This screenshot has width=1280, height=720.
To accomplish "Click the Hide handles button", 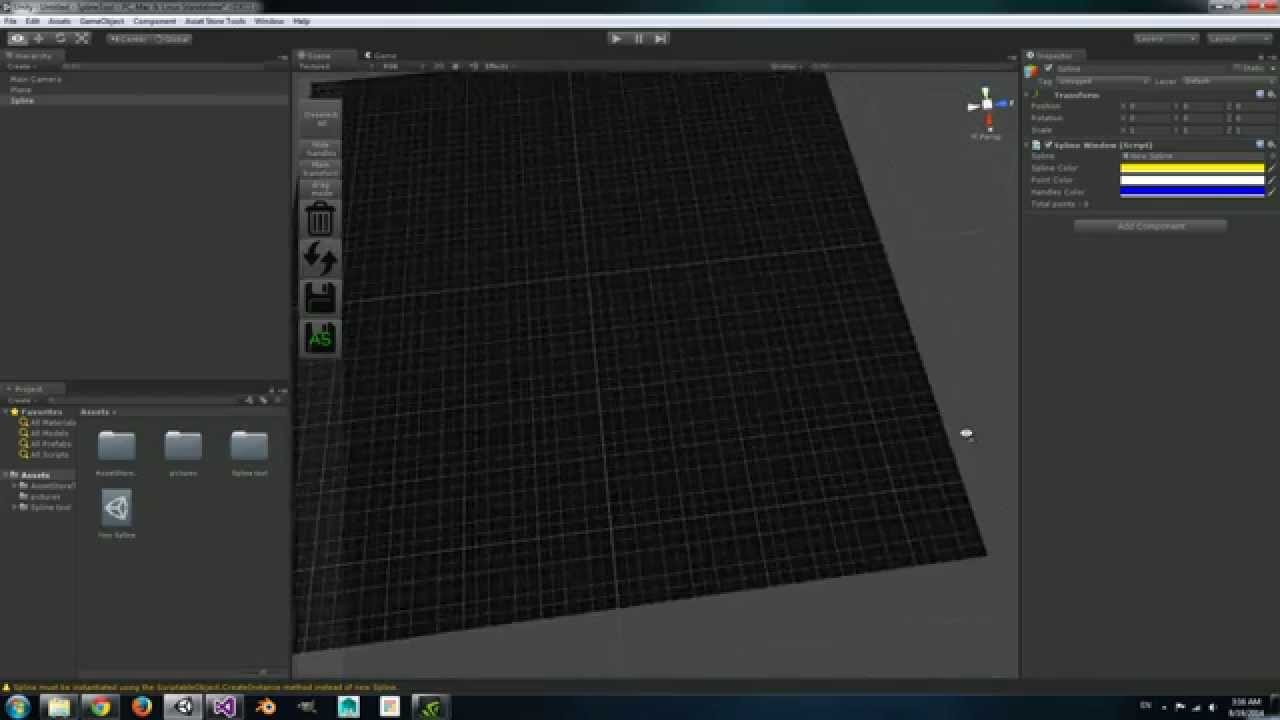I will click(320, 148).
